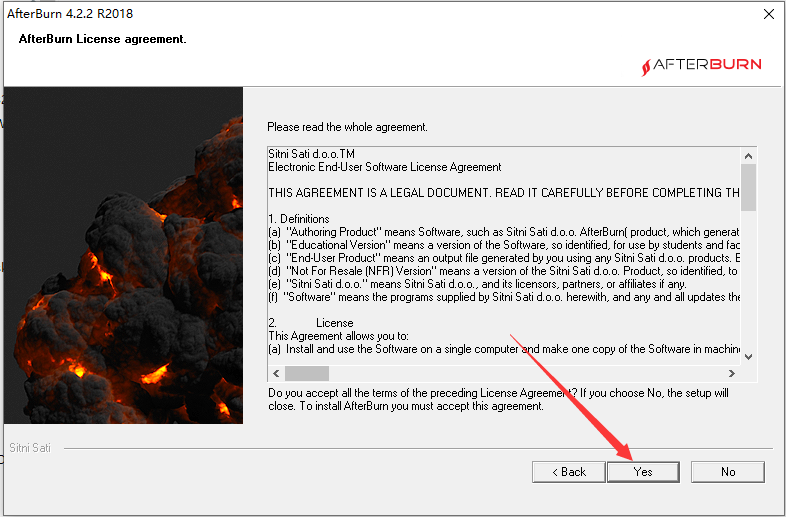The image size is (786, 517).
Task: Close the AfterBurn installer window
Action: pos(768,14)
